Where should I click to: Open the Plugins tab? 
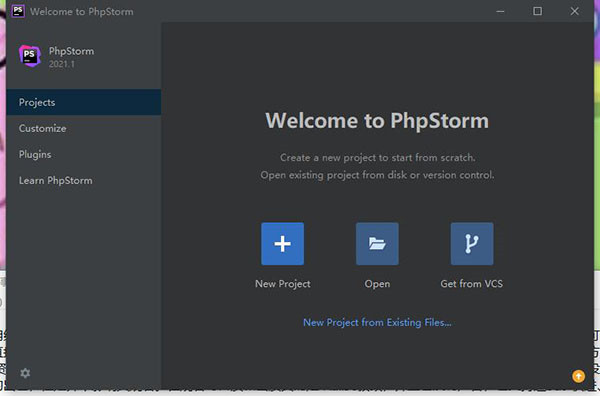(x=83, y=154)
